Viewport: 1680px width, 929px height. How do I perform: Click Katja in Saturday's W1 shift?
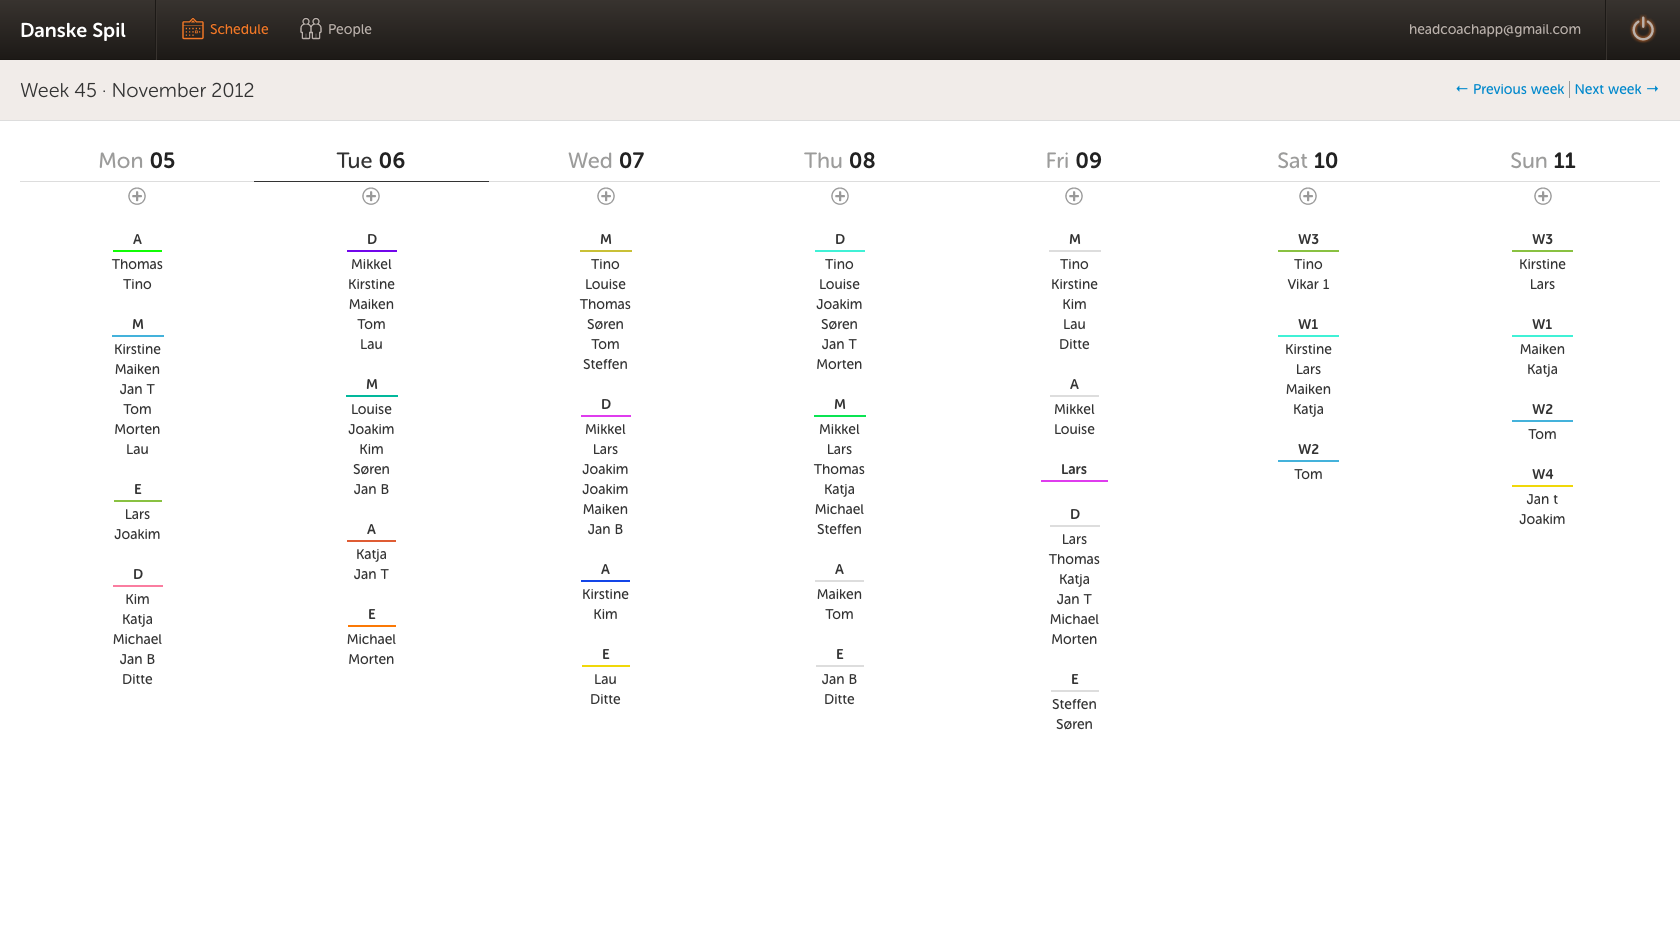tap(1308, 409)
